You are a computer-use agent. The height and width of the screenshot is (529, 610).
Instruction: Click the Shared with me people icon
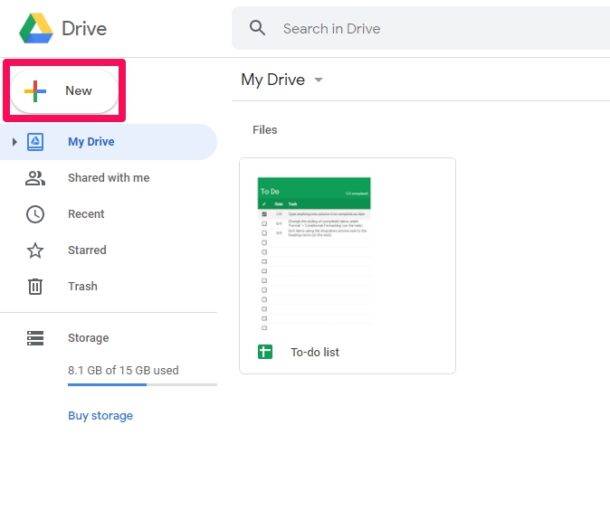coord(35,178)
